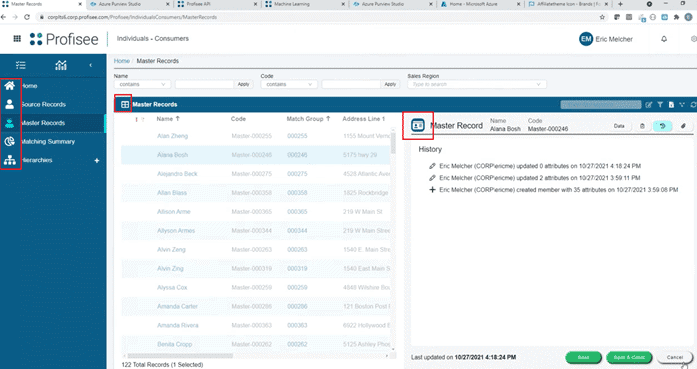
Task: Click the Code column header
Action: point(238,119)
